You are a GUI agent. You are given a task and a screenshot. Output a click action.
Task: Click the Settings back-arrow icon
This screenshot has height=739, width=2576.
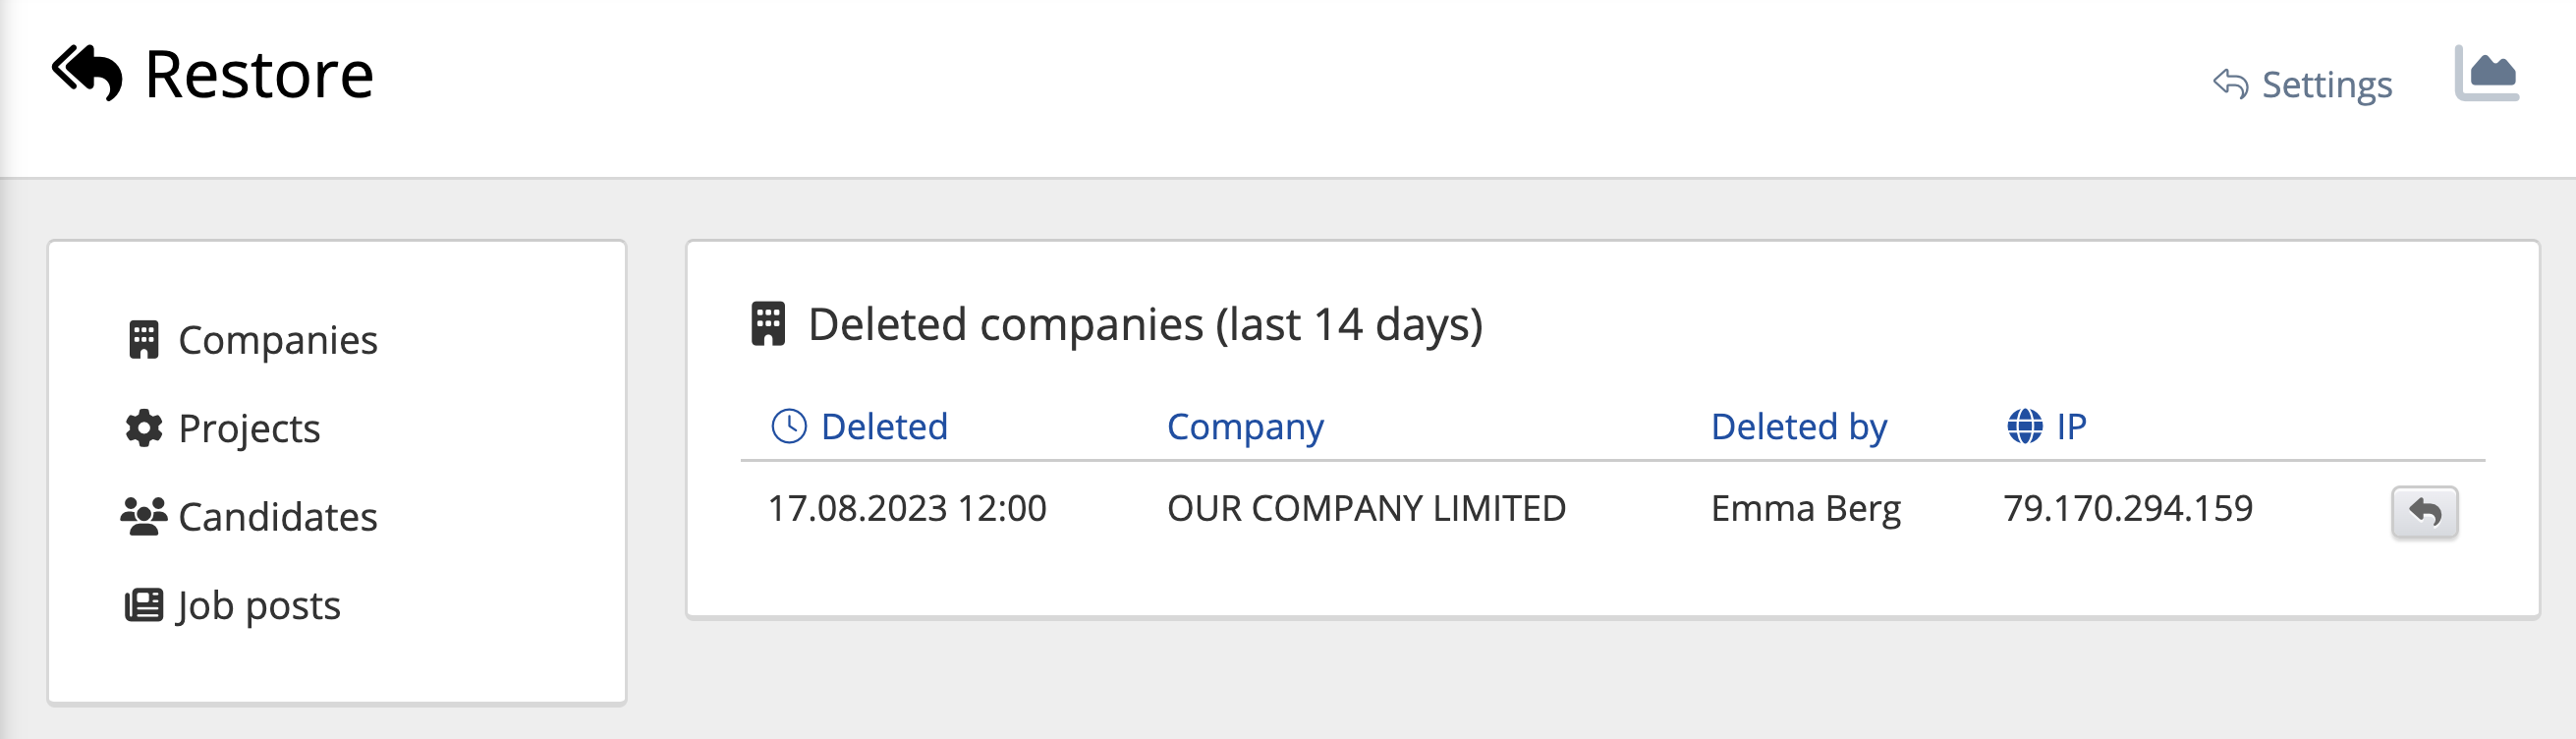pos(2230,84)
